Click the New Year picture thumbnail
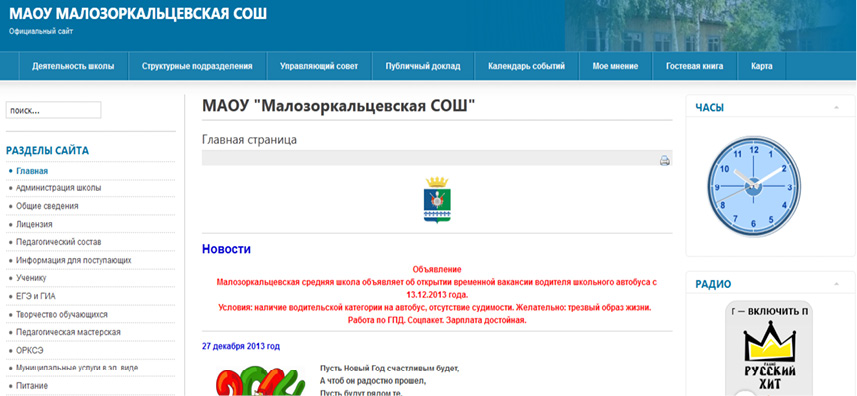Screen dimensions: 857x396 [x=260, y=381]
